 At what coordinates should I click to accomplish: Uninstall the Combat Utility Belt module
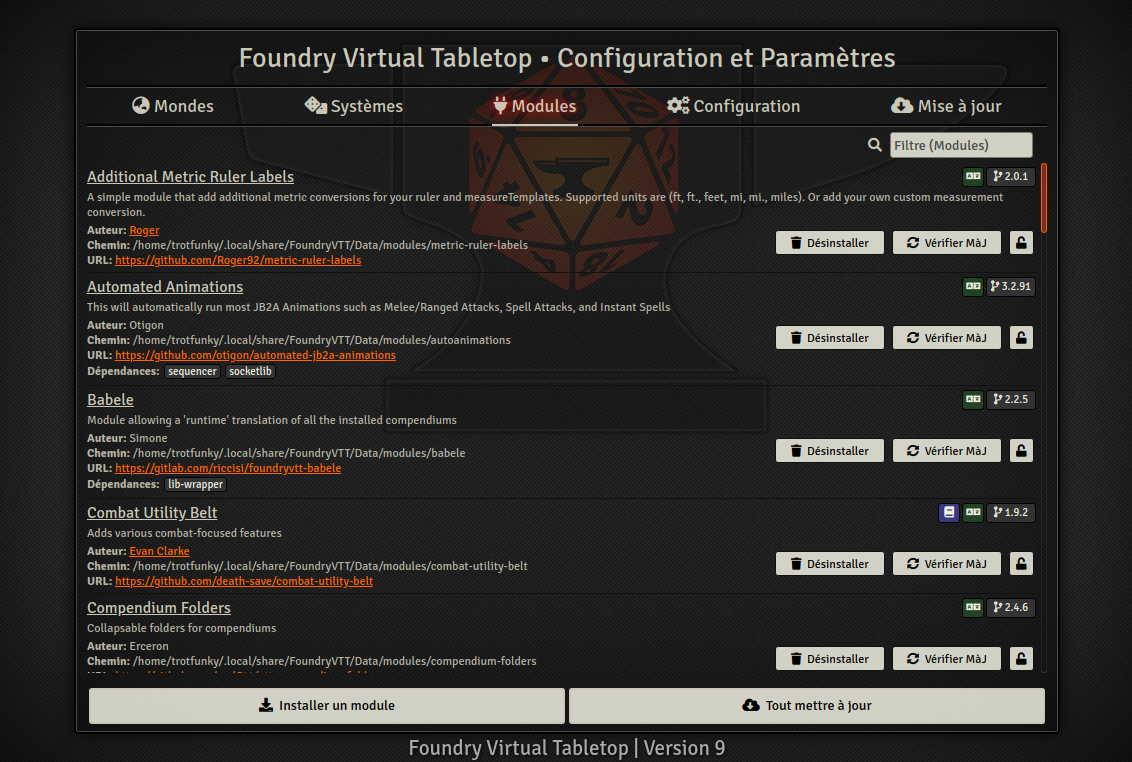pos(830,564)
